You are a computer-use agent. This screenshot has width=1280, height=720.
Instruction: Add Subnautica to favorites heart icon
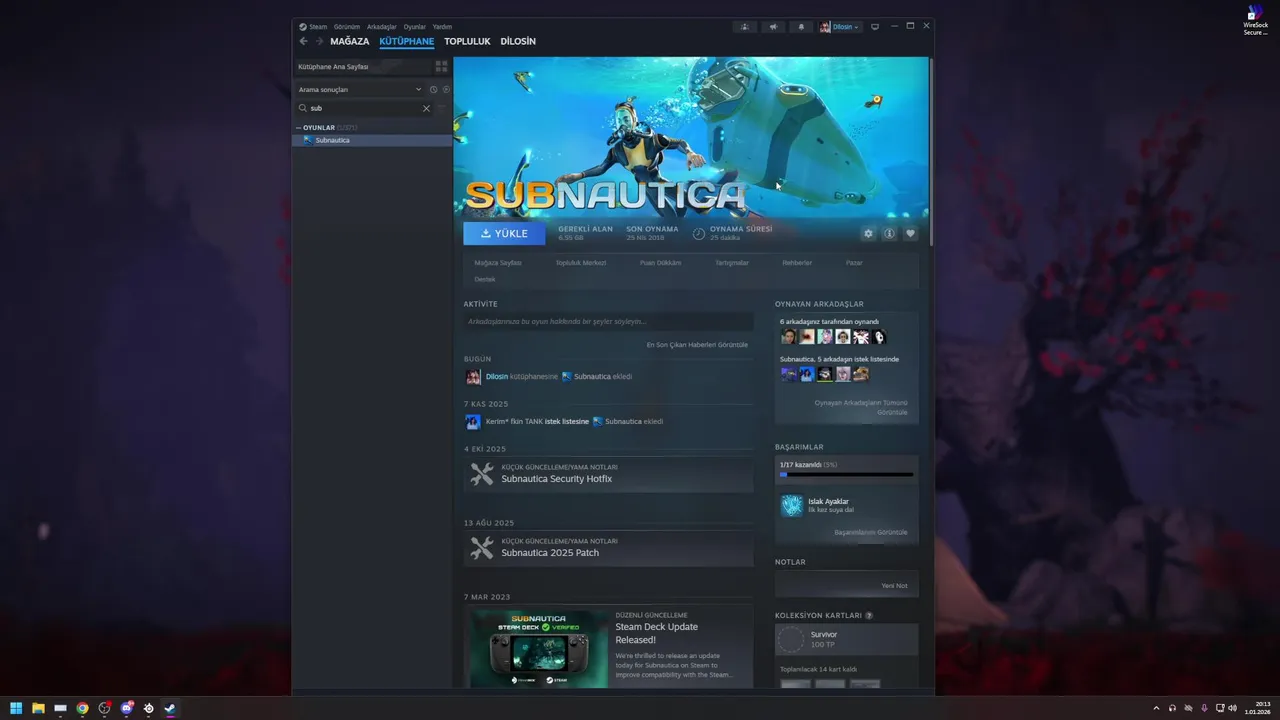point(910,233)
